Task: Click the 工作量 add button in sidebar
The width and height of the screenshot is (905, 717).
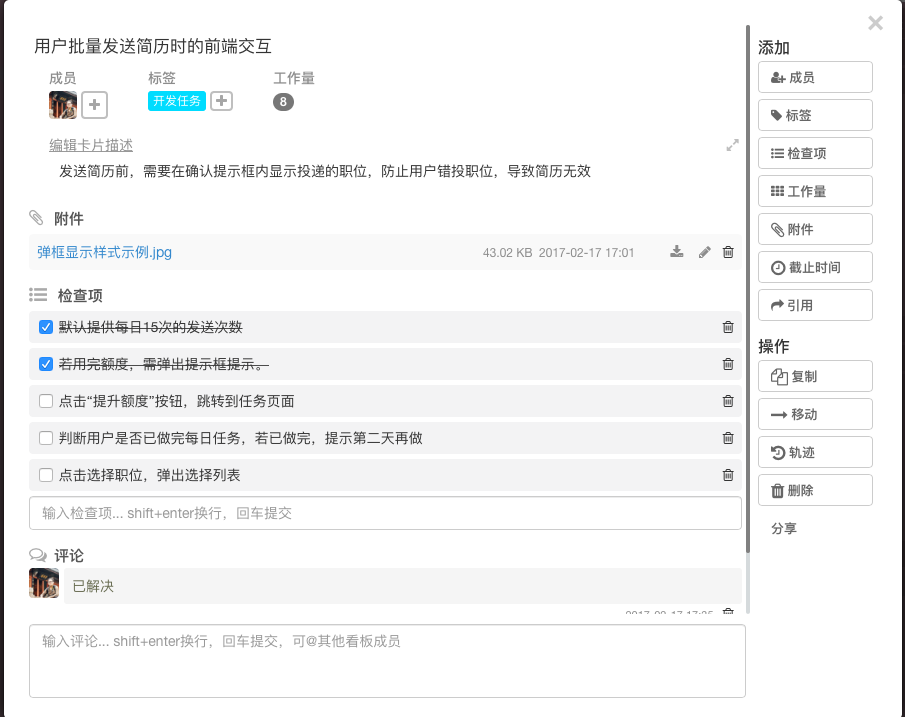Action: coord(815,191)
